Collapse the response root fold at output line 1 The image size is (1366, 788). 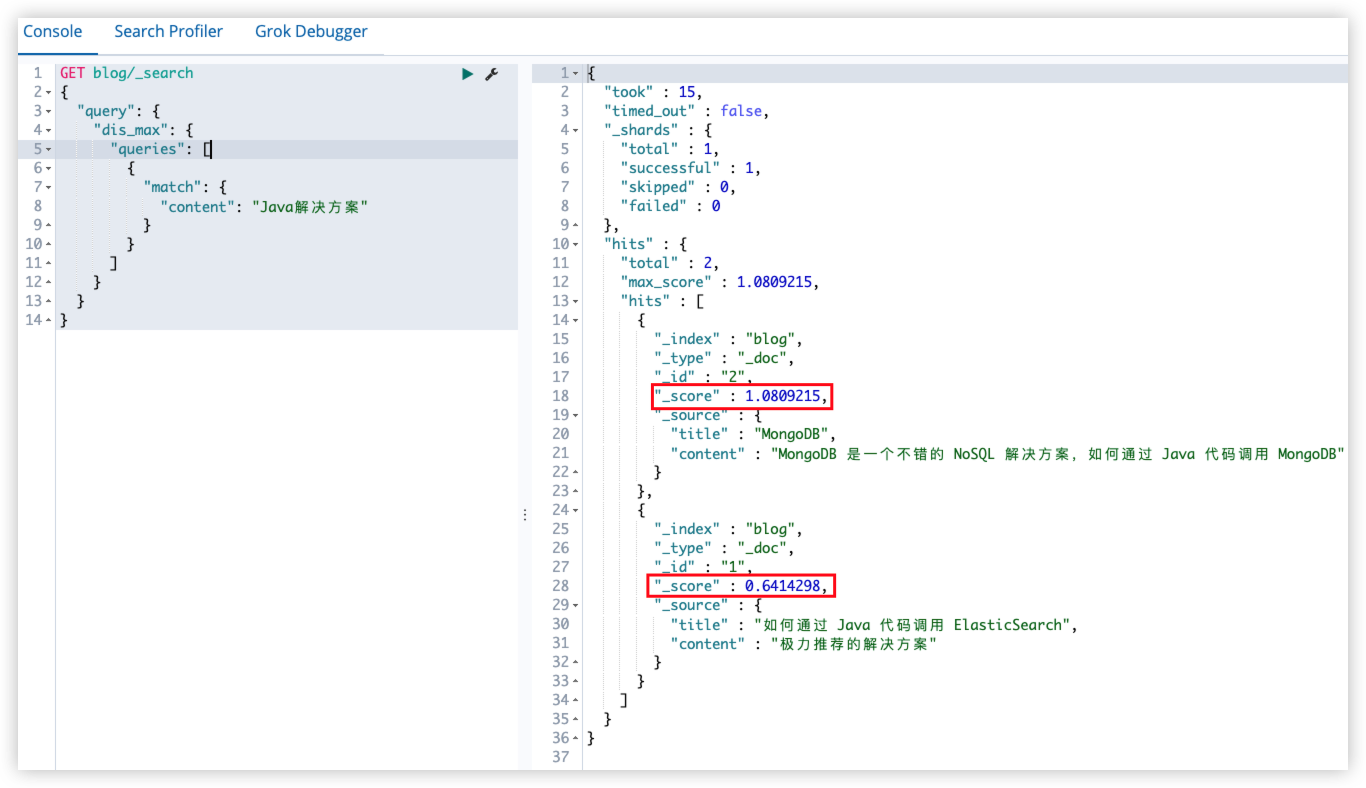(x=576, y=73)
